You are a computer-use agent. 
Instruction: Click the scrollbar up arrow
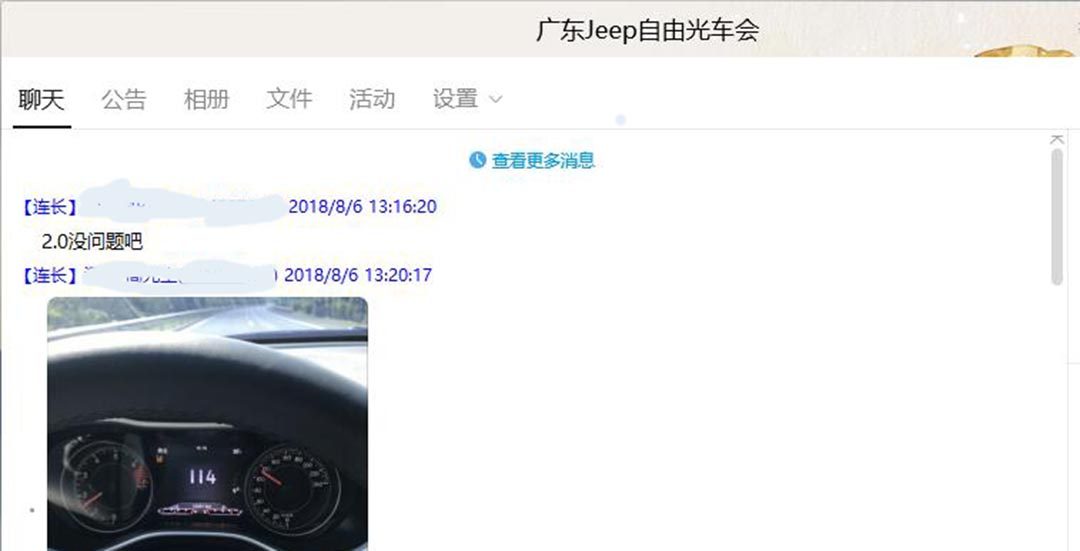(1057, 140)
